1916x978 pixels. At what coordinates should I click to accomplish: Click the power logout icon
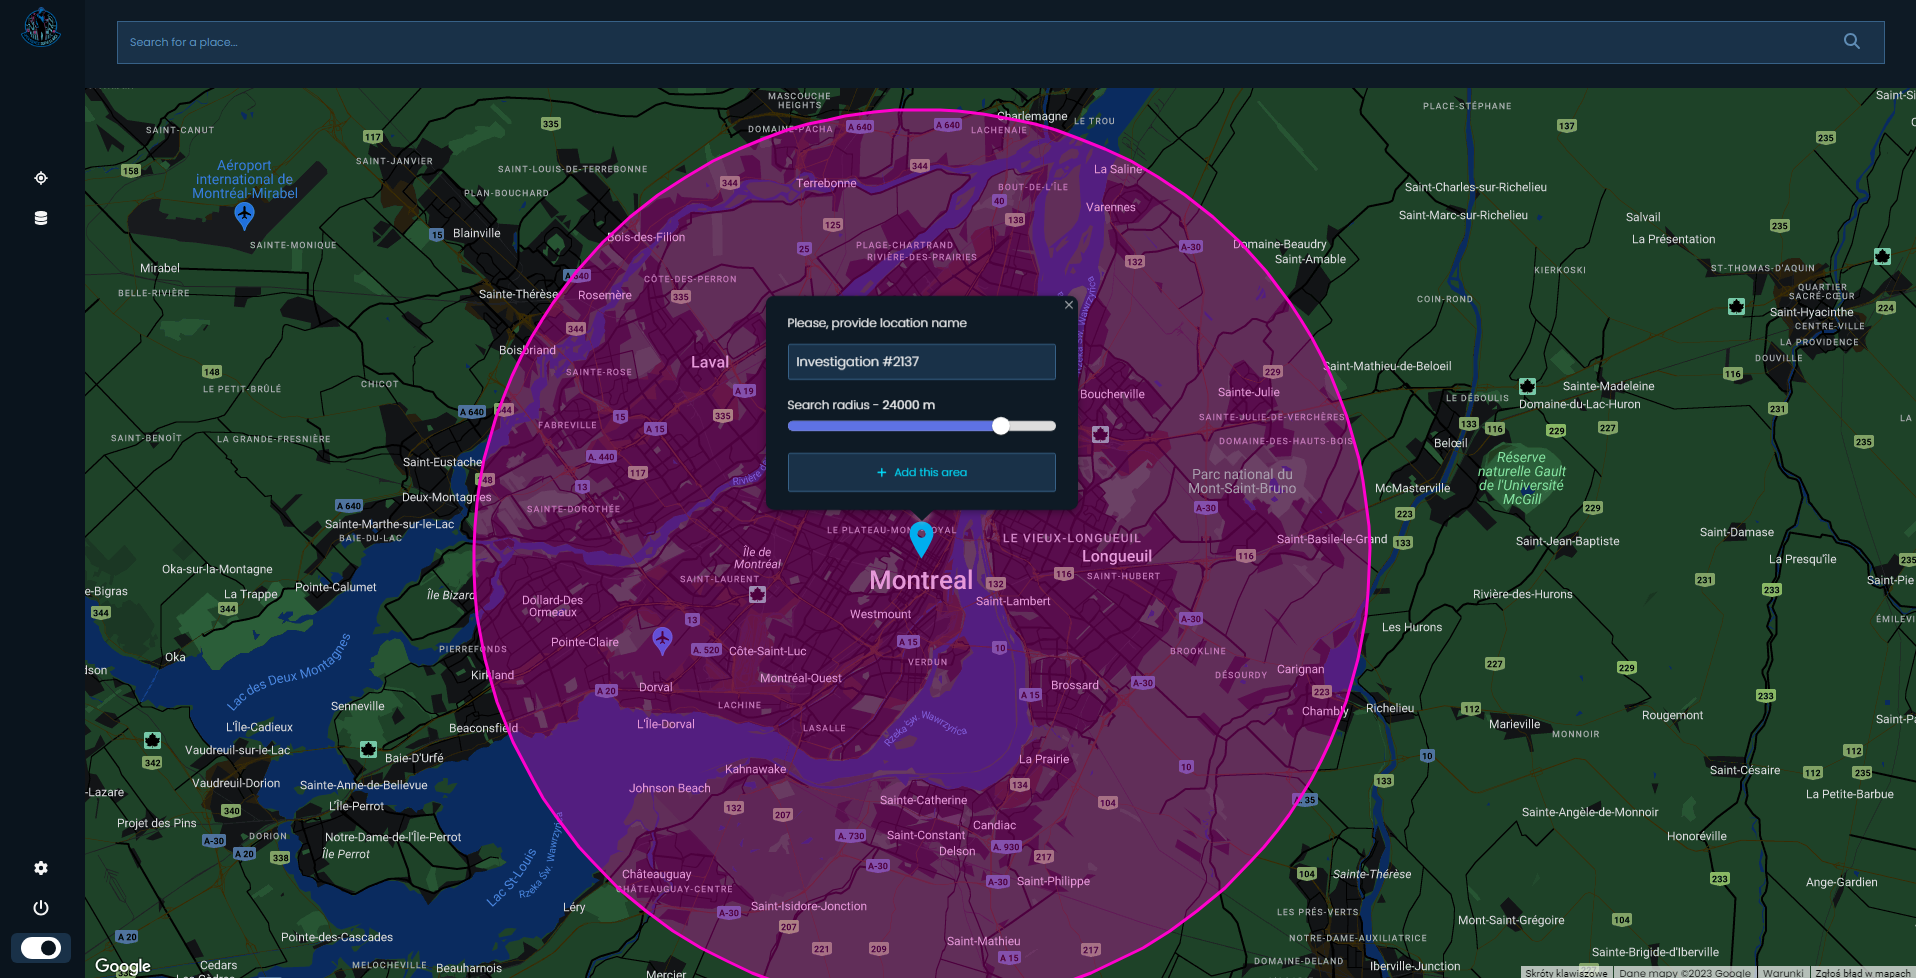point(41,908)
